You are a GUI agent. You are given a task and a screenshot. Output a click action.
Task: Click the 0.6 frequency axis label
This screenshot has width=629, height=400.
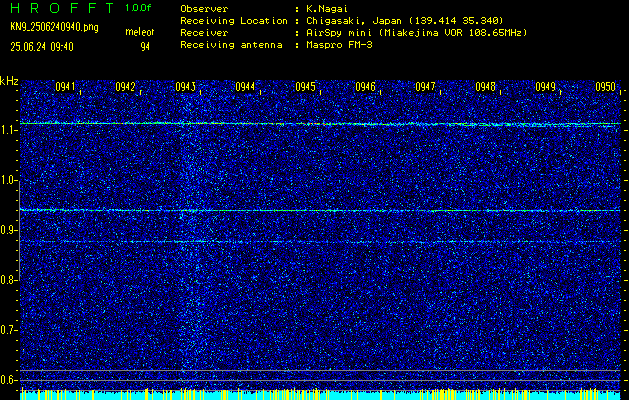7,380
